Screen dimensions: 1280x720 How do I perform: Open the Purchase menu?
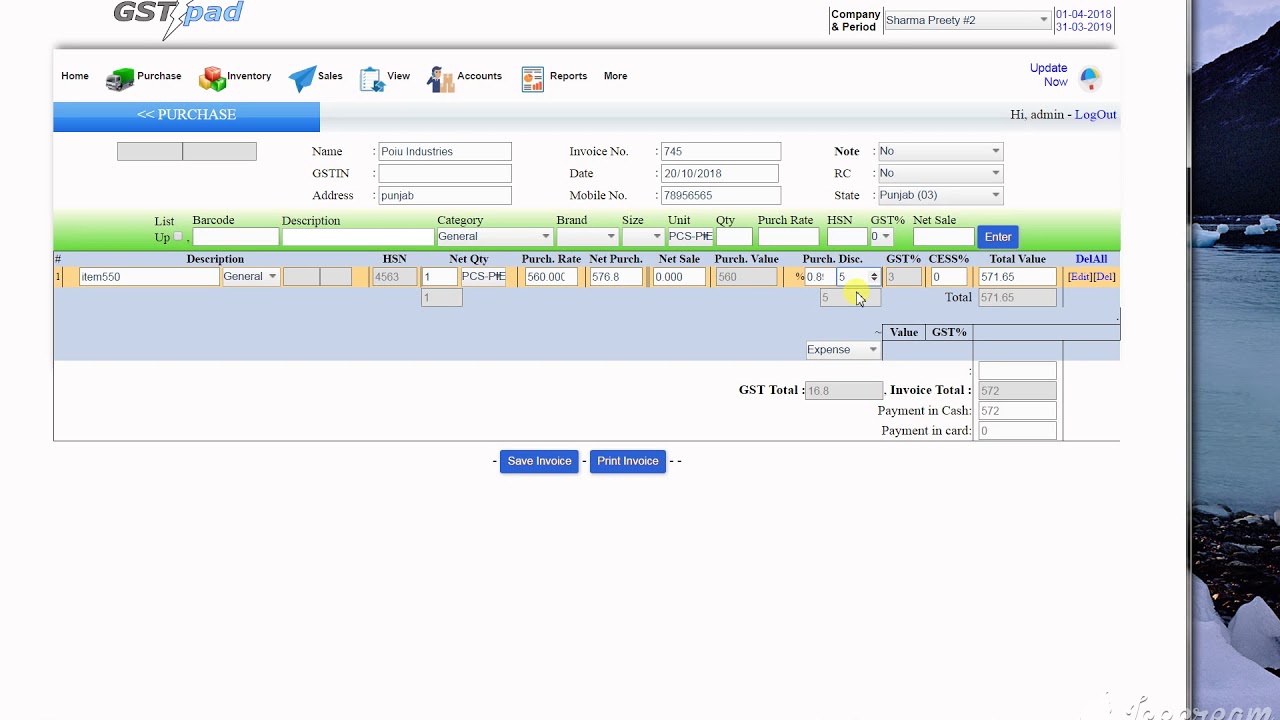pos(159,76)
